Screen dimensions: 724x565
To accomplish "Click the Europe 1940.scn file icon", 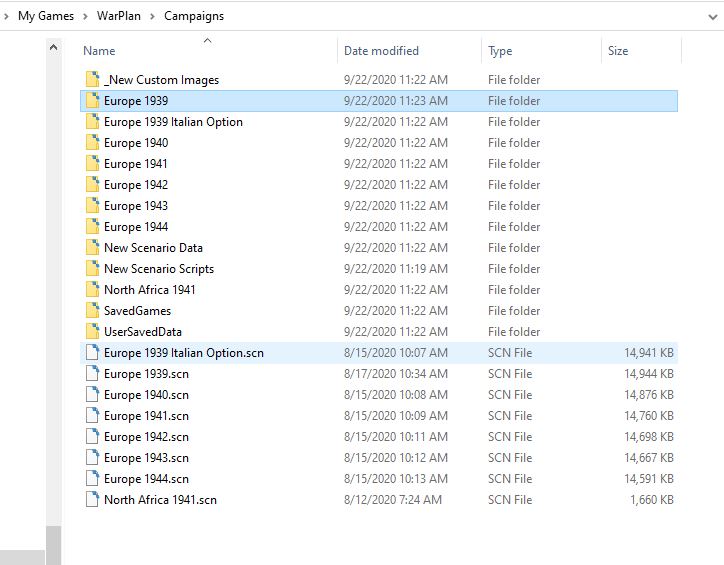I will pyautogui.click(x=92, y=395).
